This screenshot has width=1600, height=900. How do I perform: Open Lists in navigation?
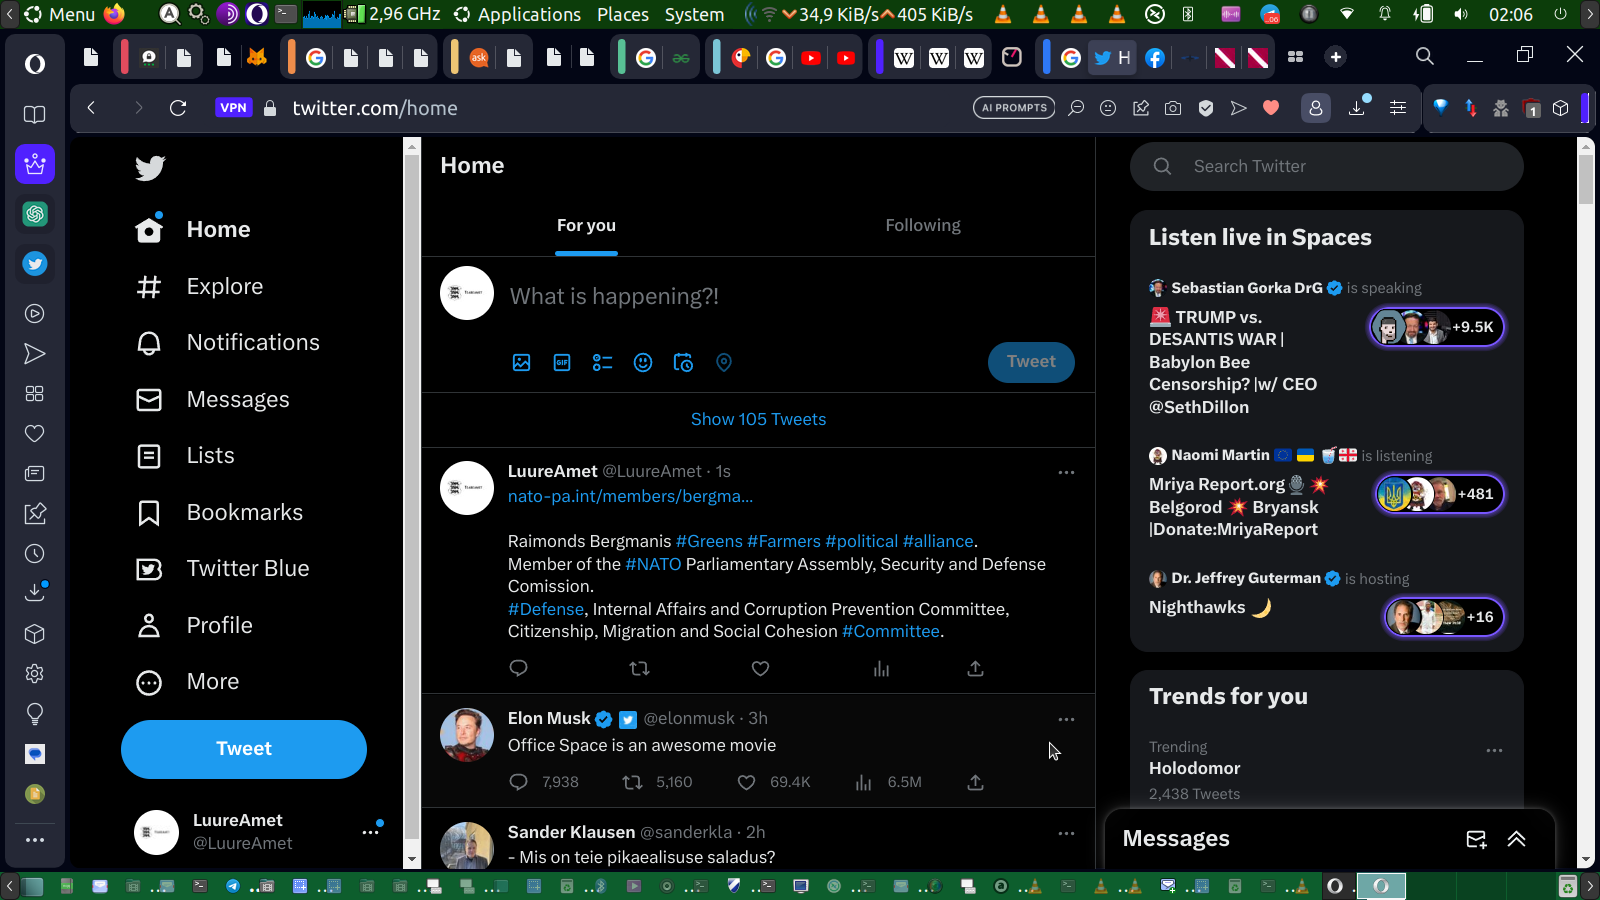pos(186,456)
